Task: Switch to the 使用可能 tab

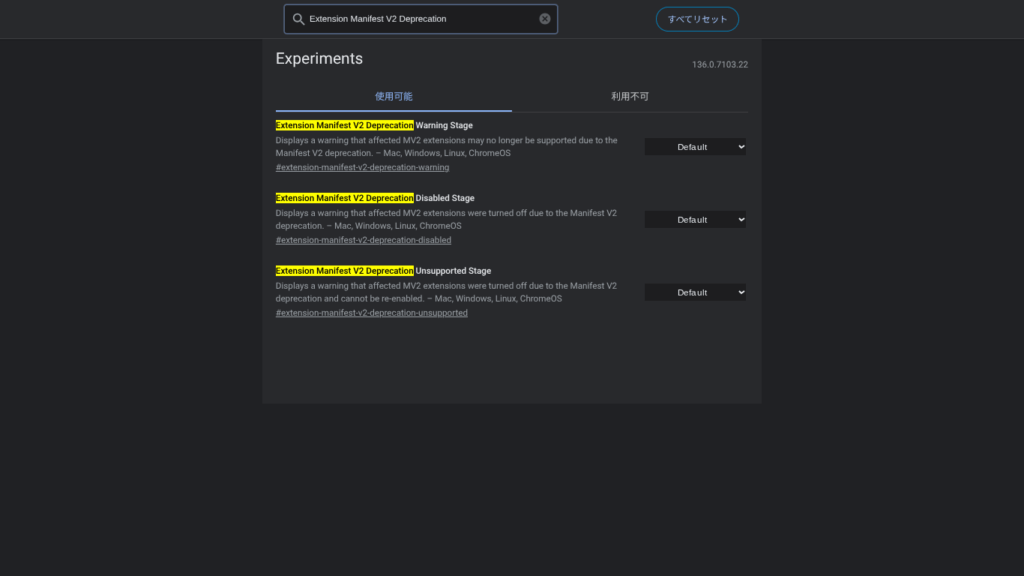Action: pyautogui.click(x=393, y=97)
